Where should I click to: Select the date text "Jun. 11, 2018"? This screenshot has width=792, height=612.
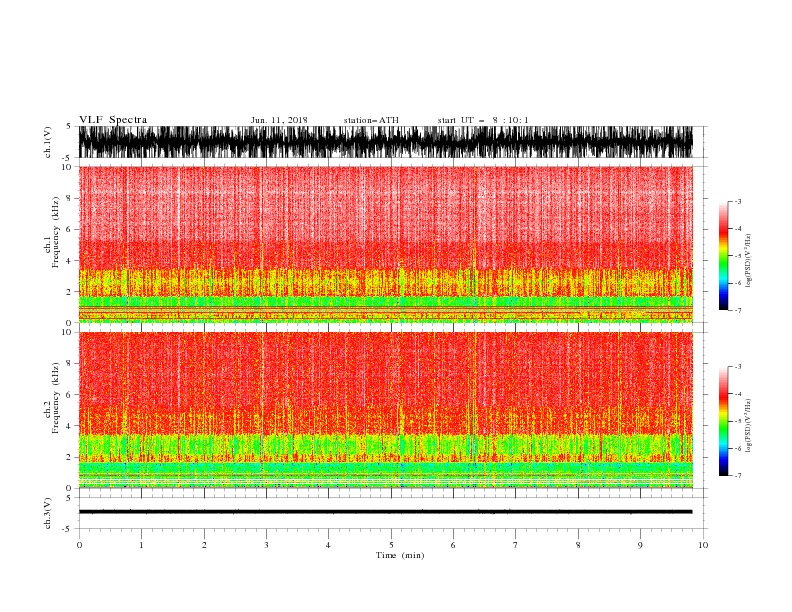[279, 120]
